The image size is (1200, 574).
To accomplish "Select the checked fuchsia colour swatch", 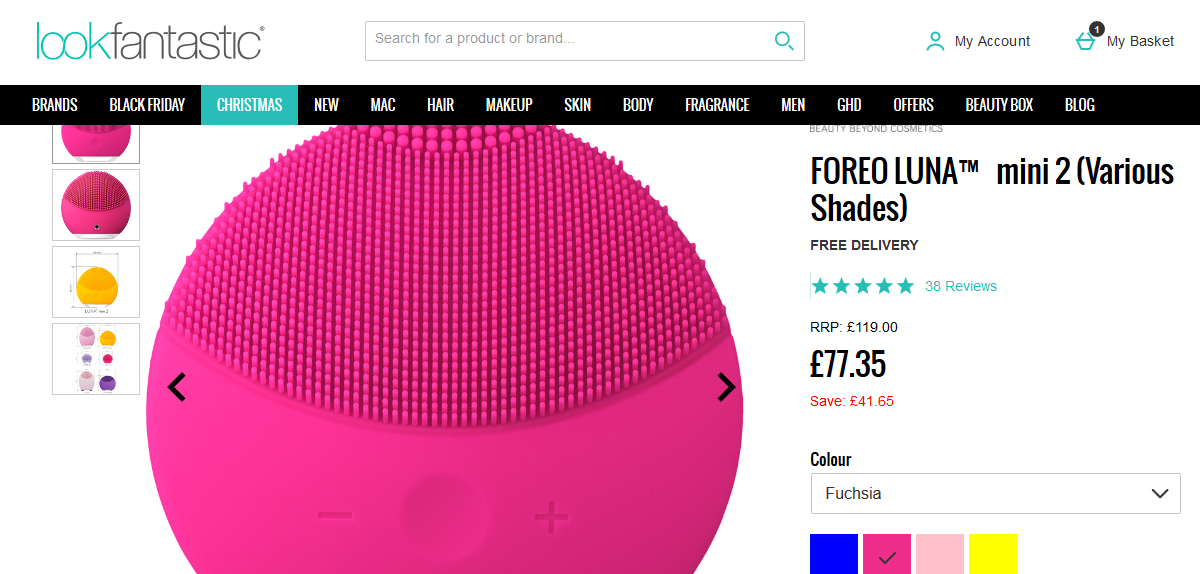I will click(x=887, y=554).
